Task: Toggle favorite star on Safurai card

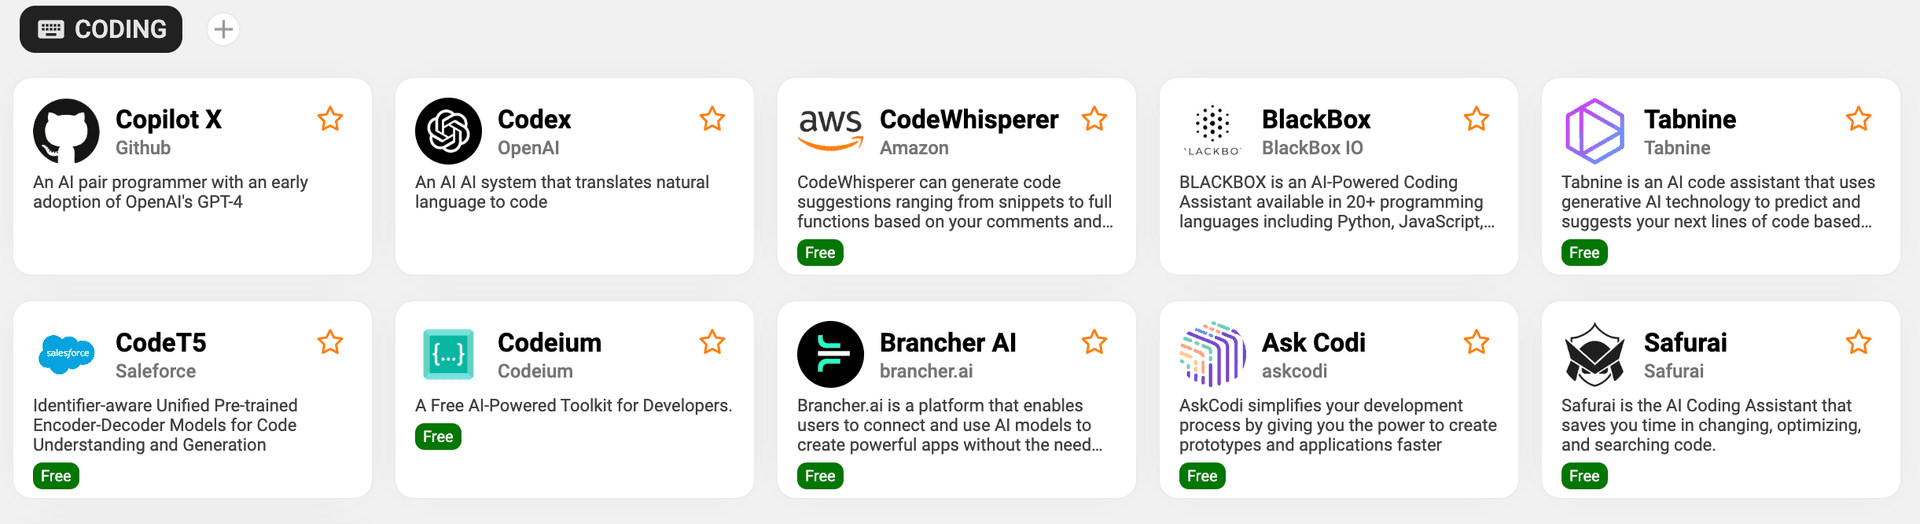Action: (x=1858, y=342)
